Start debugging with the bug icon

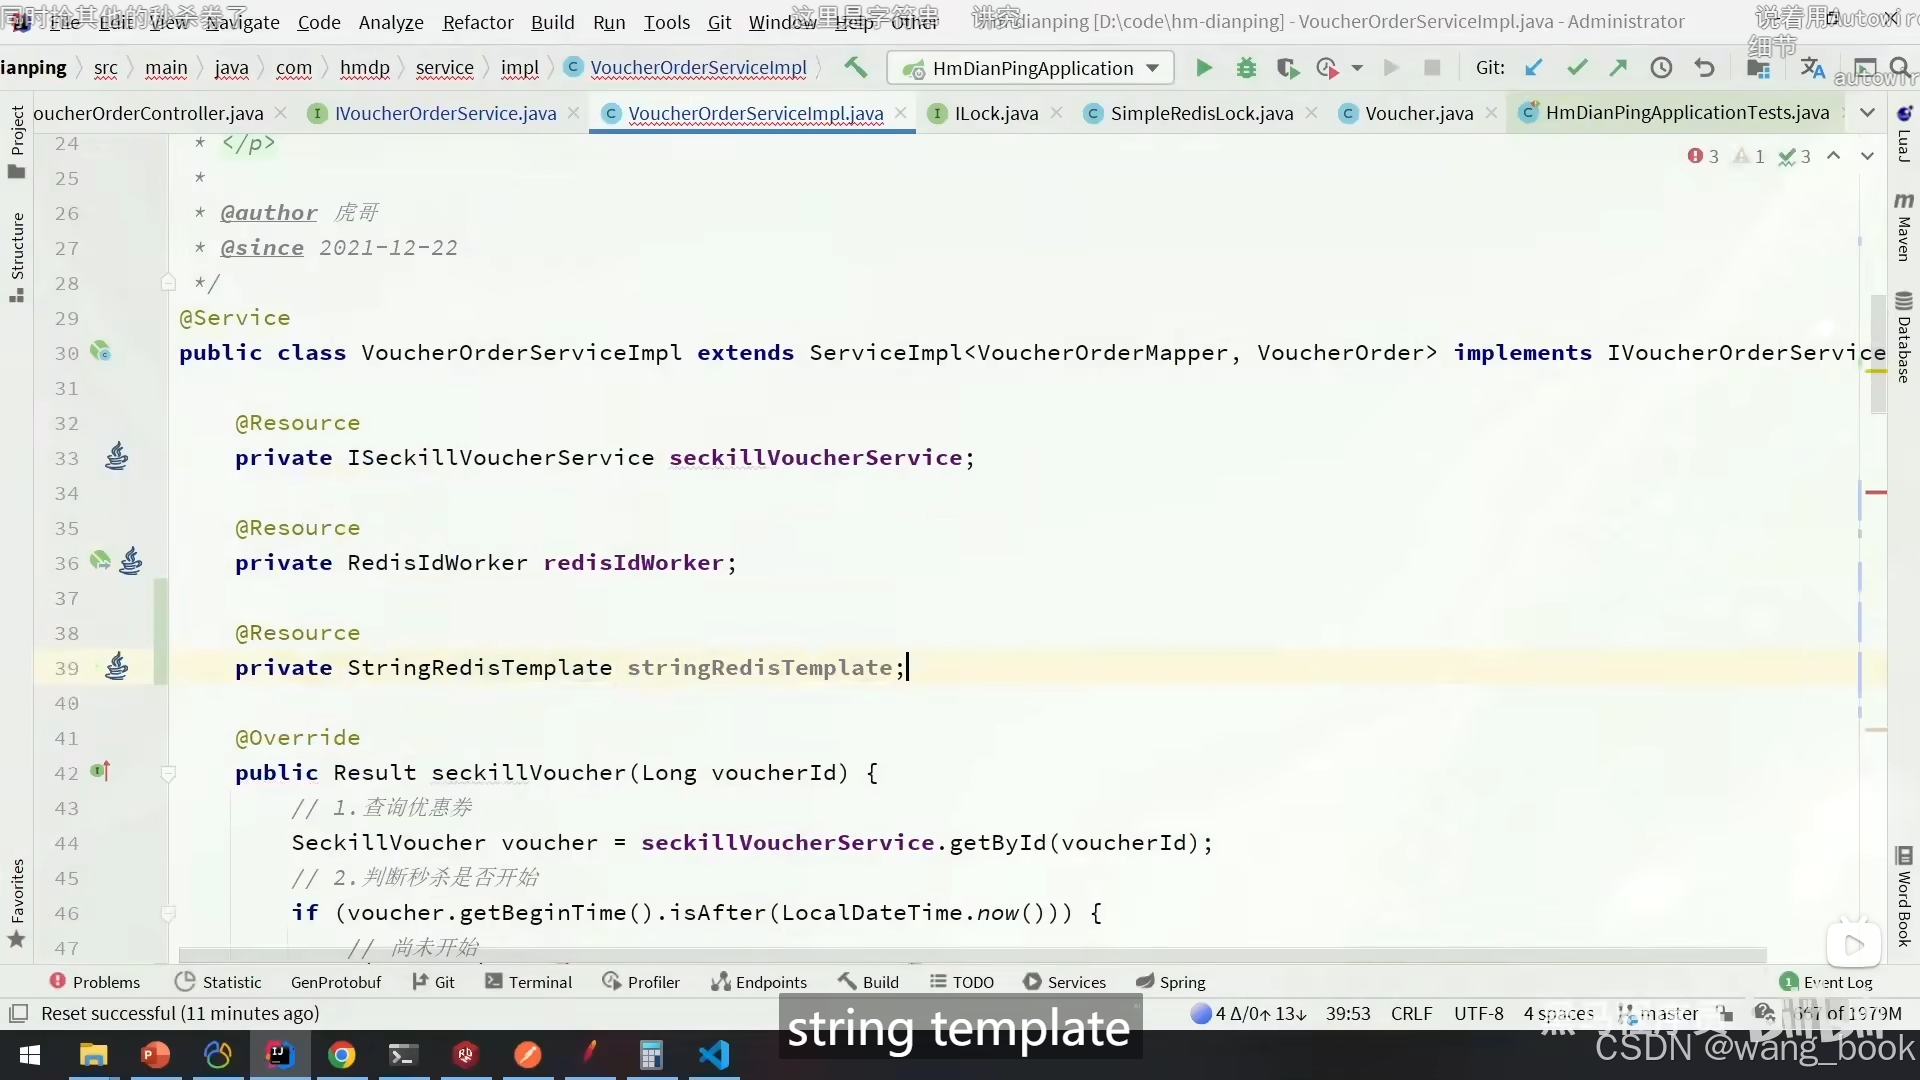[x=1246, y=68]
